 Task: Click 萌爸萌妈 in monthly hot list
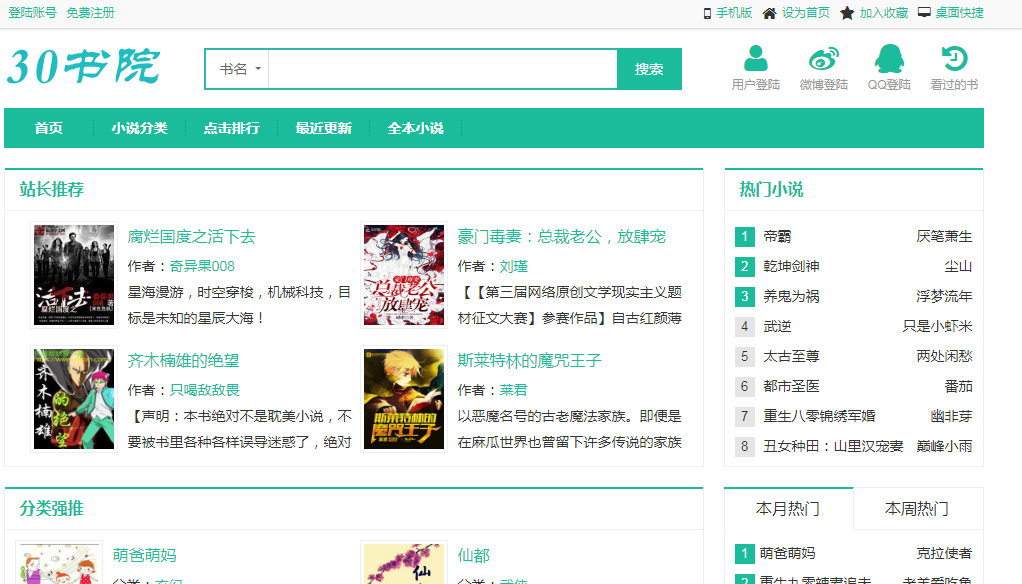(787, 553)
